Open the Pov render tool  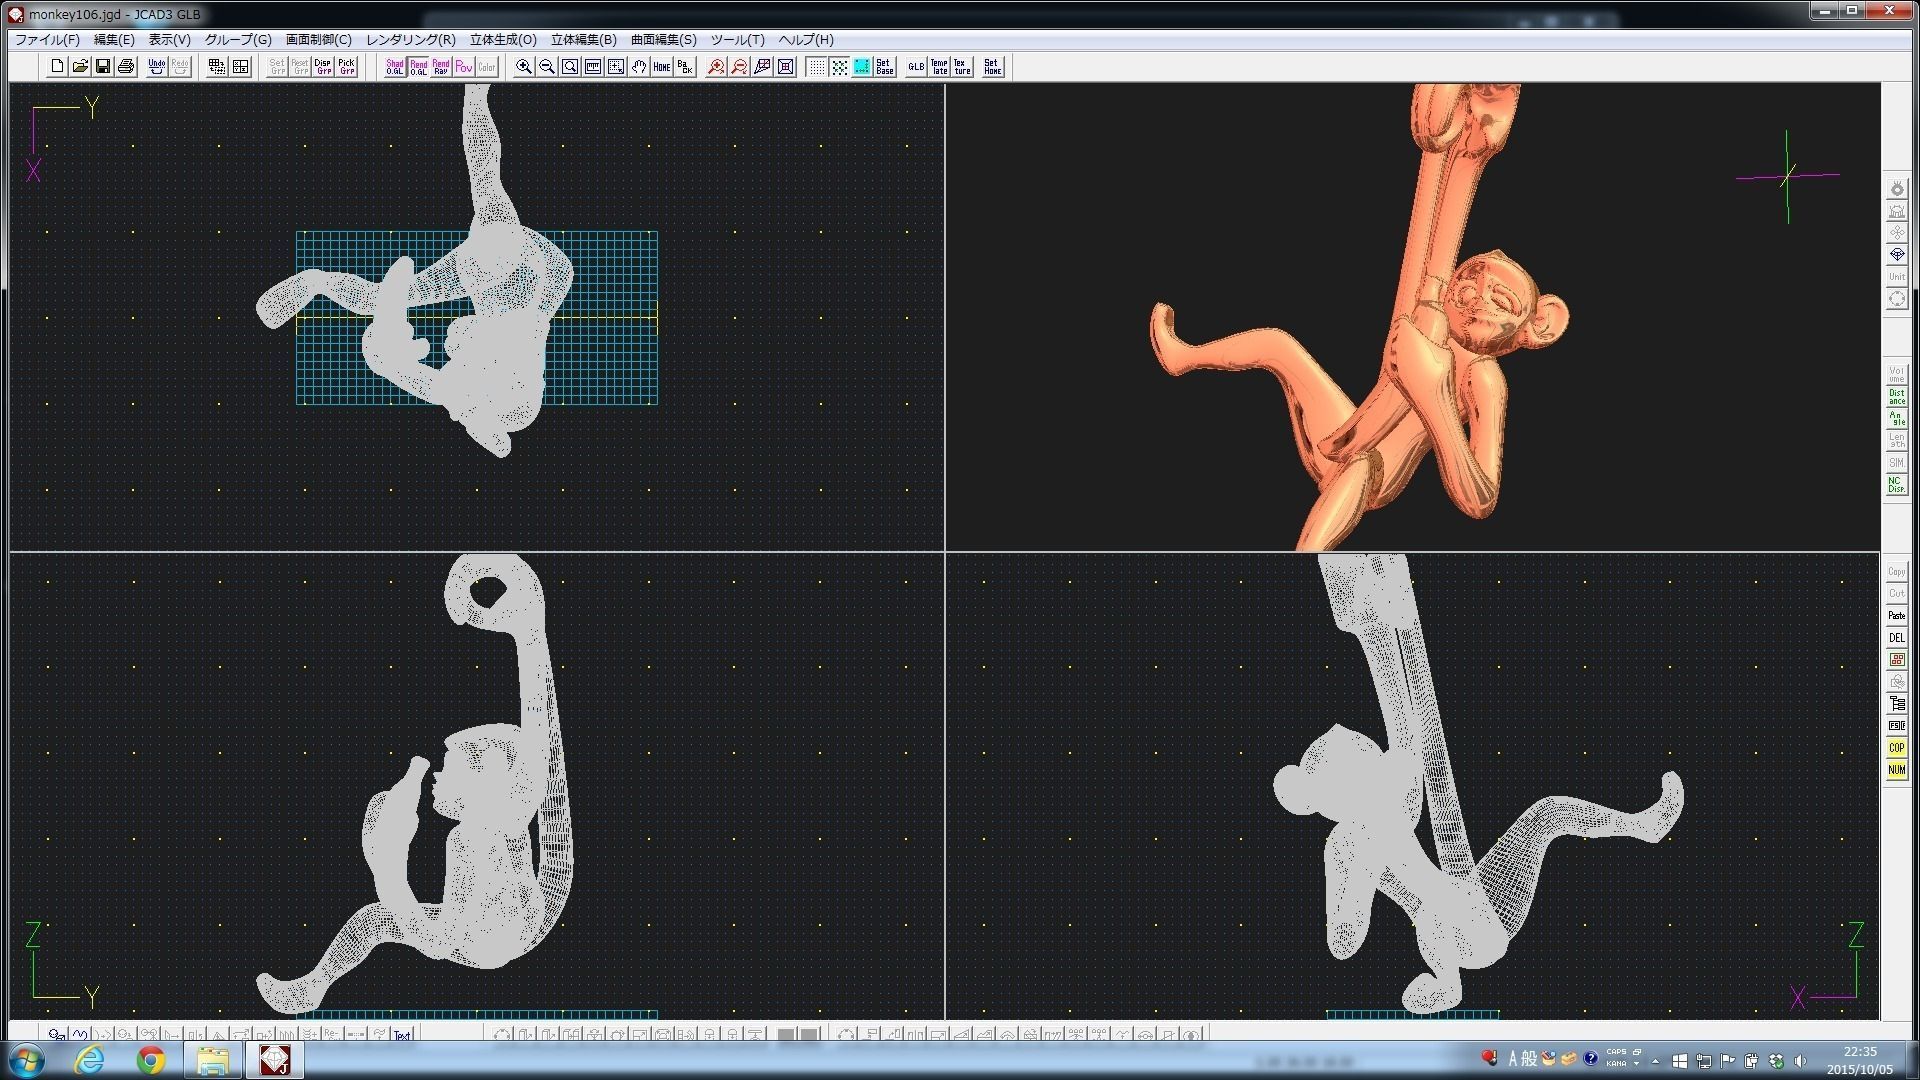464,67
